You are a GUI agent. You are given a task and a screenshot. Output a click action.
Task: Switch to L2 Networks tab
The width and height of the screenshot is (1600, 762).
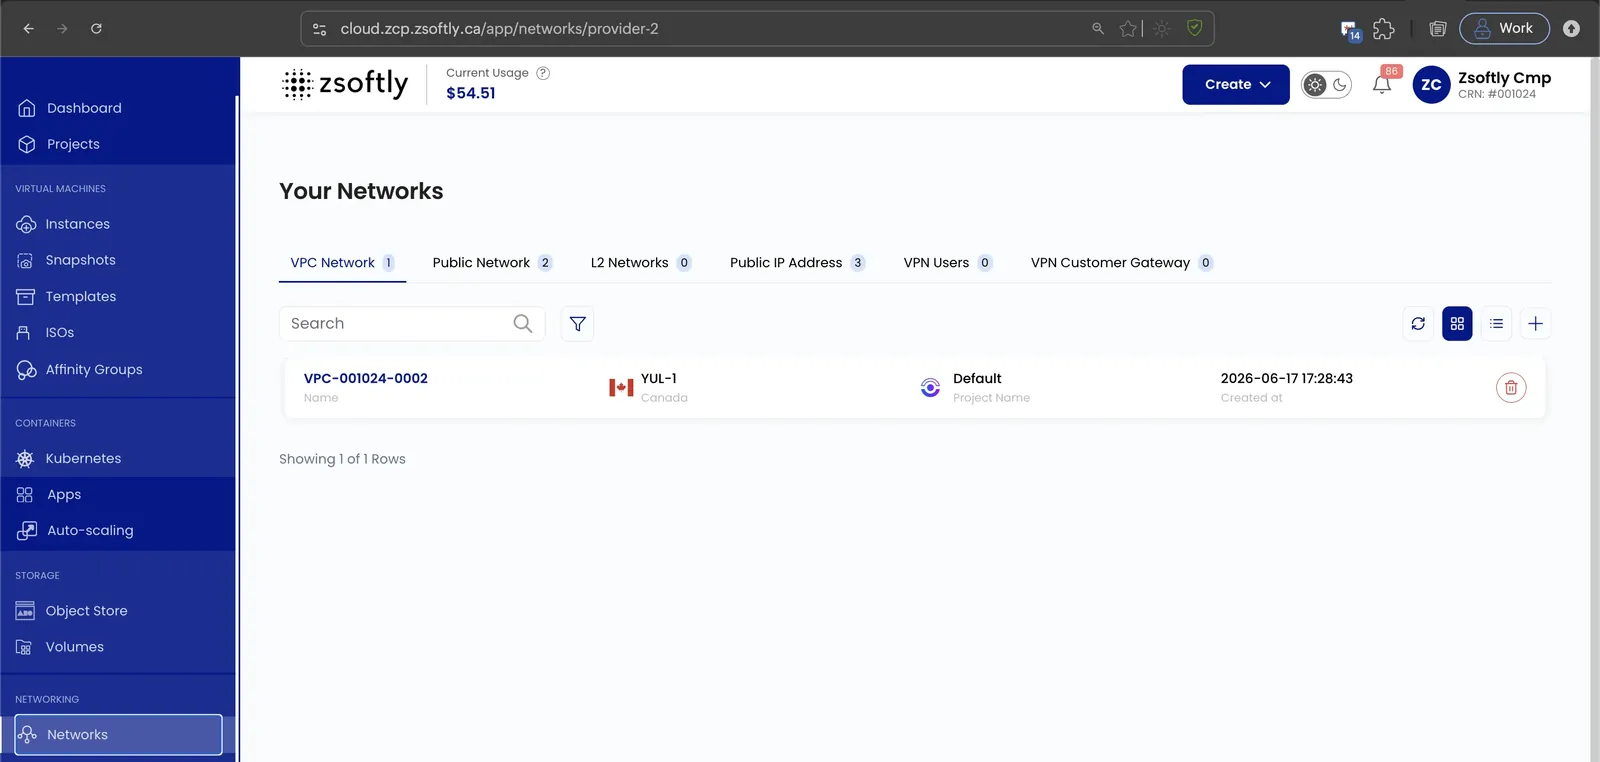point(640,263)
